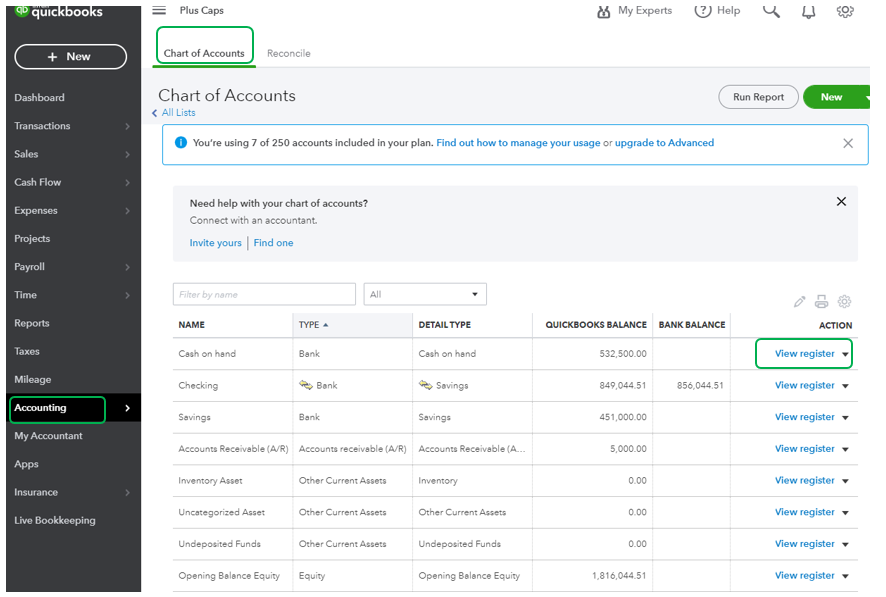This screenshot has width=886, height=597.
Task: Click the green New account button
Action: click(x=831, y=97)
